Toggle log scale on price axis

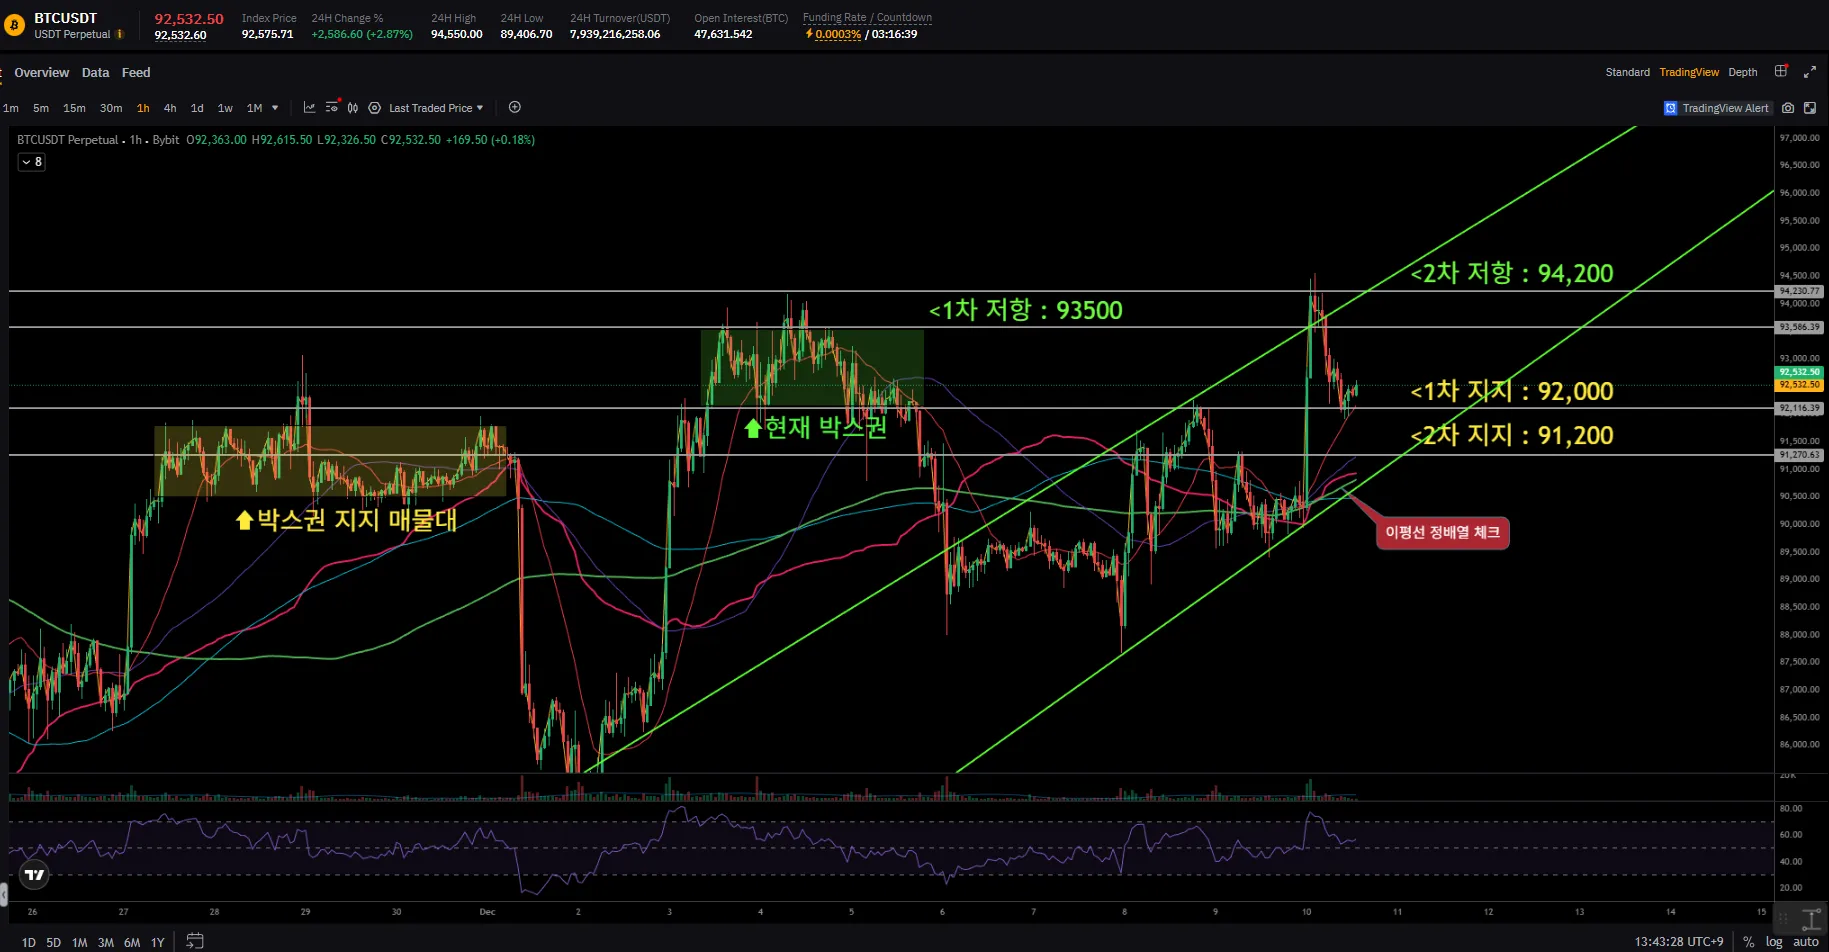(x=1774, y=942)
